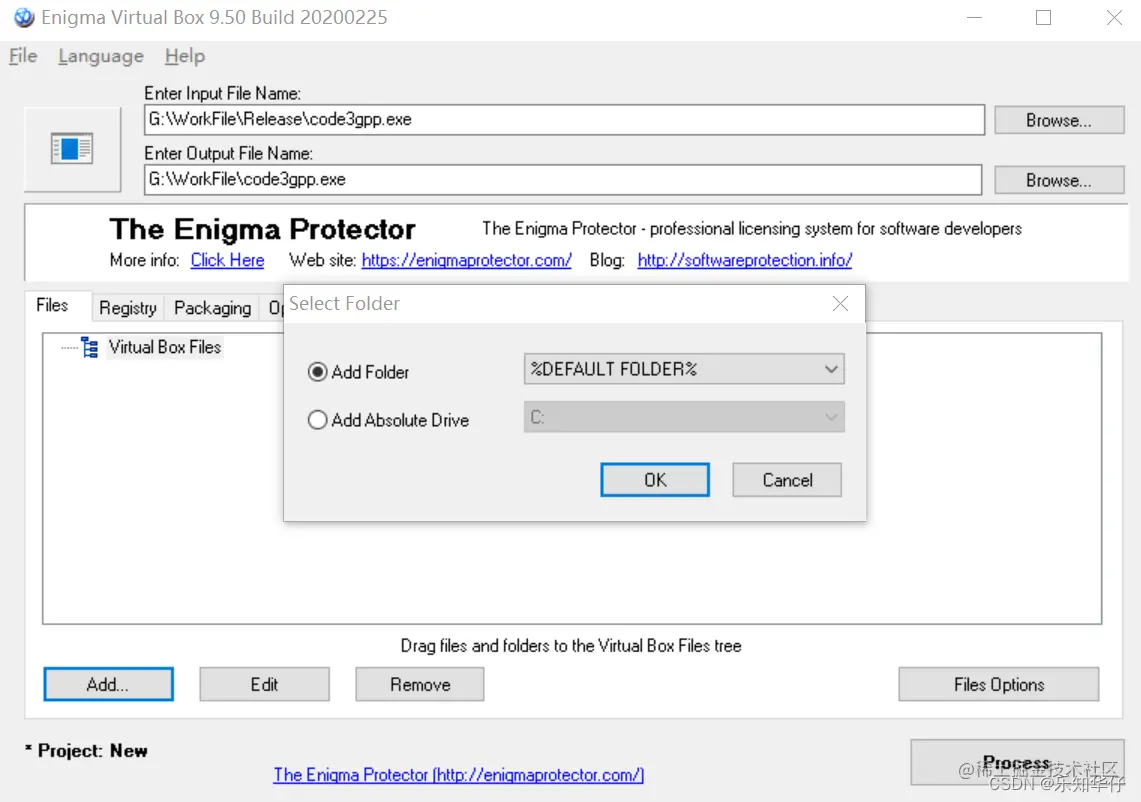Focus the output file name field
This screenshot has width=1141, height=802.
563,179
